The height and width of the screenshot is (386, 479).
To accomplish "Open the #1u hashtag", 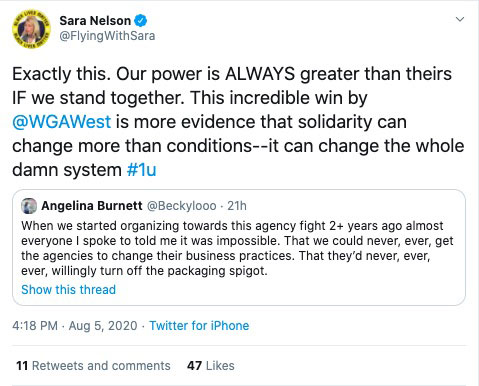I will (141, 170).
